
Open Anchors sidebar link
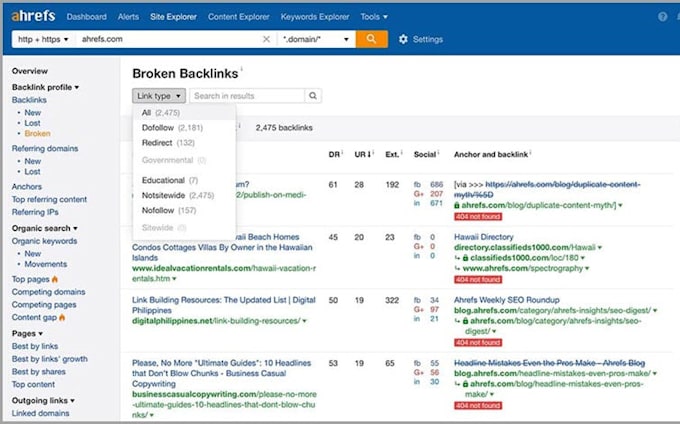pyautogui.click(x=27, y=186)
